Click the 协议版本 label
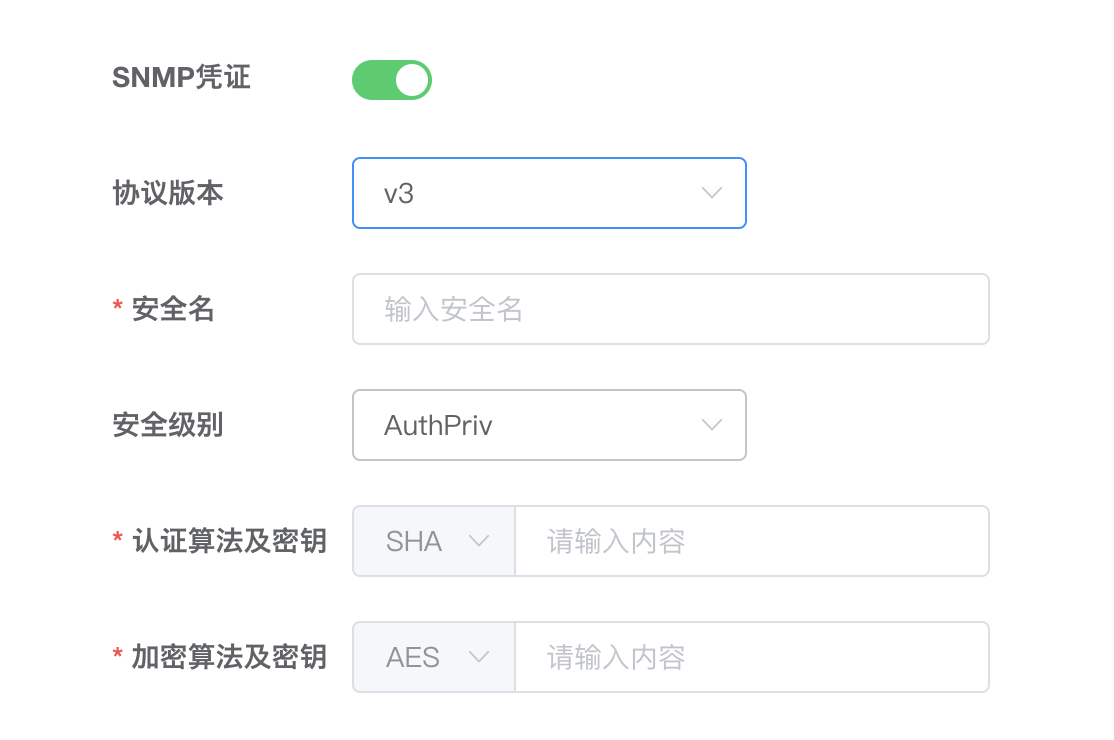 click(168, 193)
